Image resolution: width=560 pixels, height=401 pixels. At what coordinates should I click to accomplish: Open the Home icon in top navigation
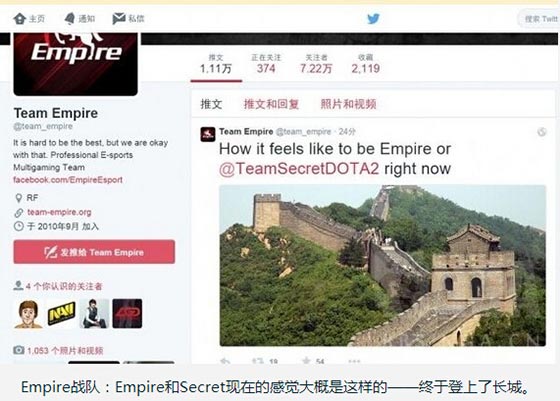coord(20,18)
